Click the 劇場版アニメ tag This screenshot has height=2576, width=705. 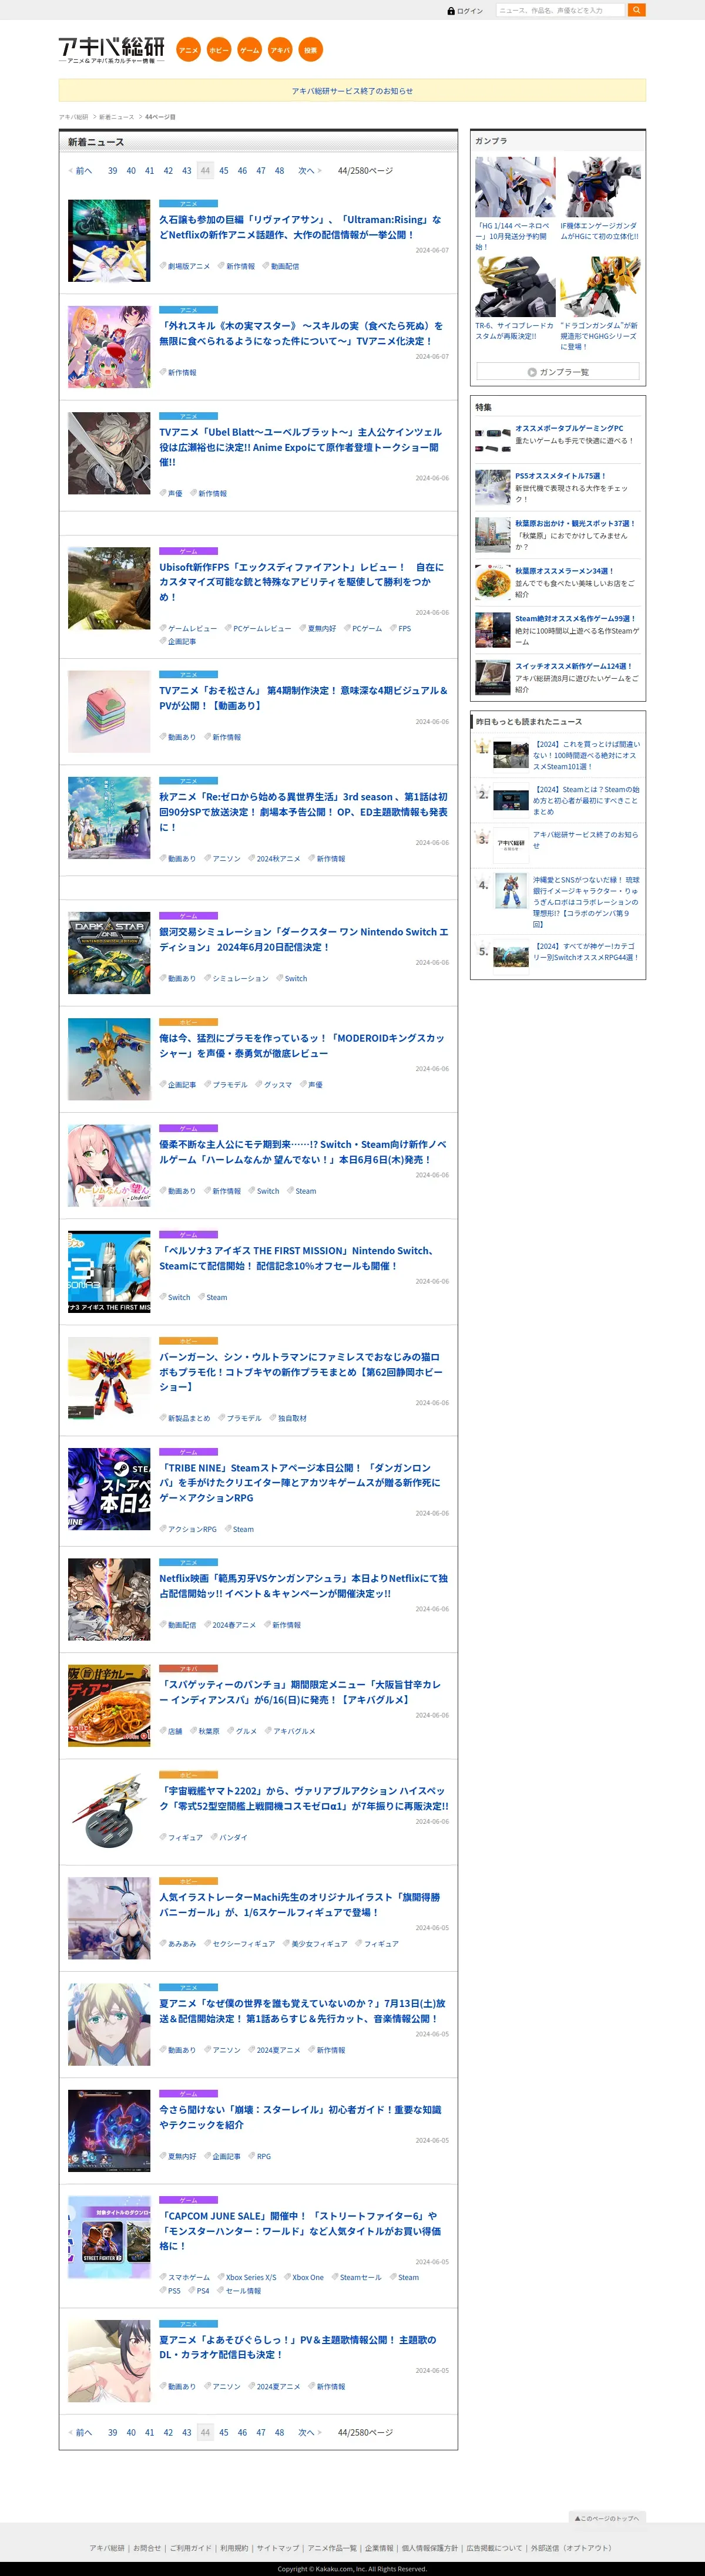(x=188, y=267)
